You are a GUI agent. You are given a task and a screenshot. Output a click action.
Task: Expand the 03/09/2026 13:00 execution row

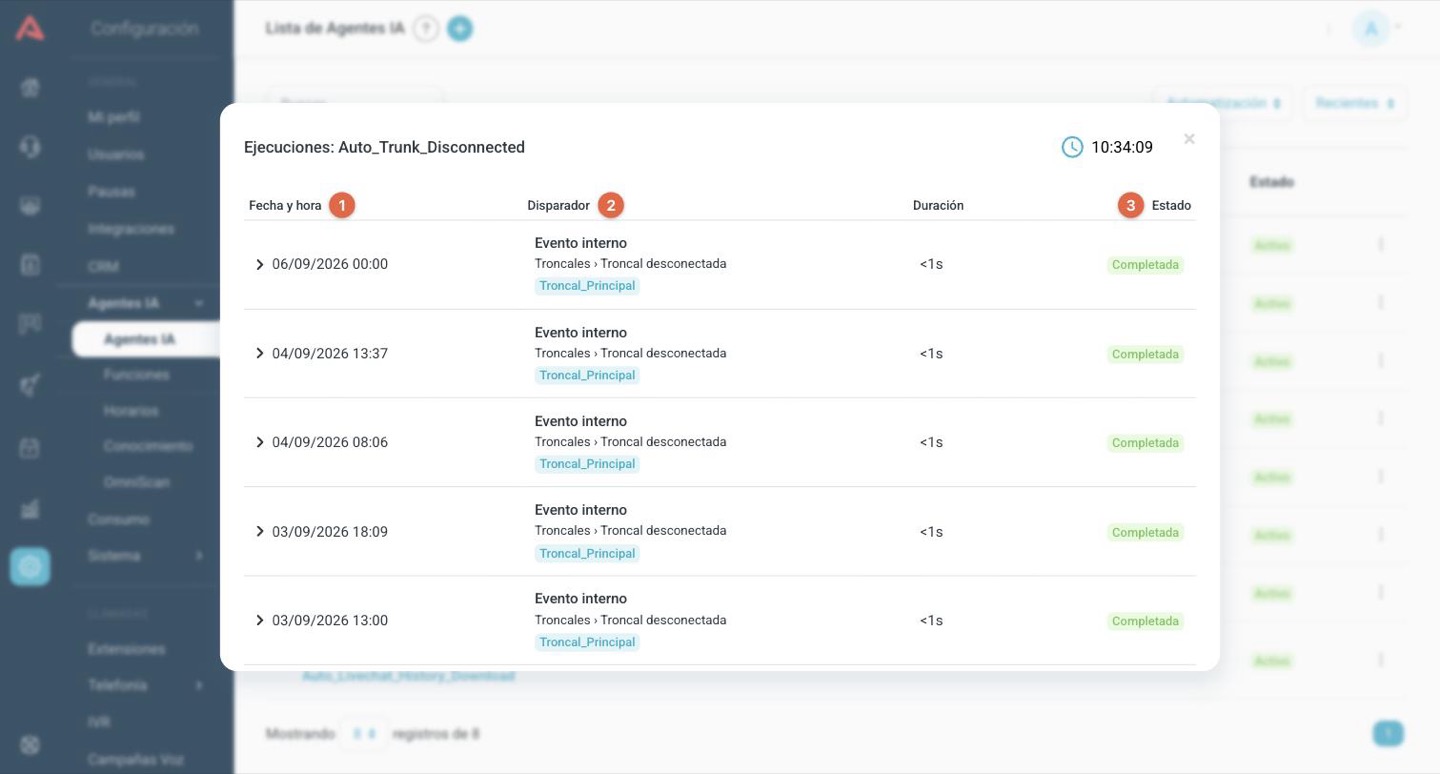[260, 621]
